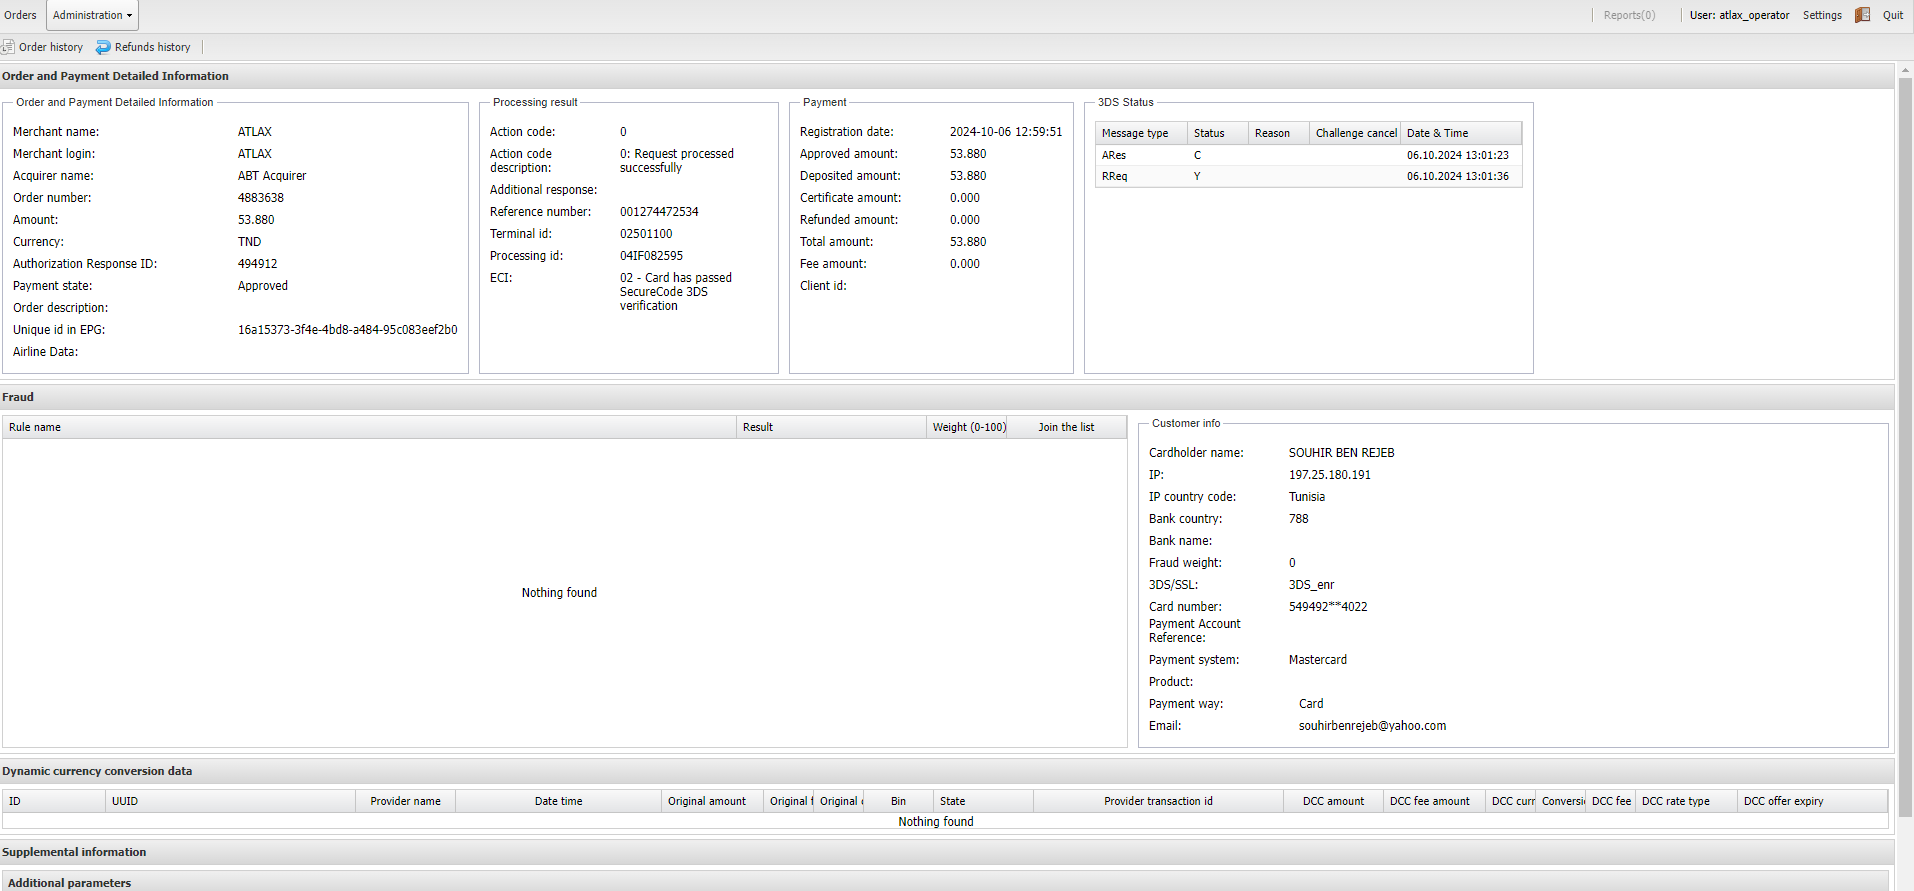Collapse the Dynamic currency conversion data section

97,771
